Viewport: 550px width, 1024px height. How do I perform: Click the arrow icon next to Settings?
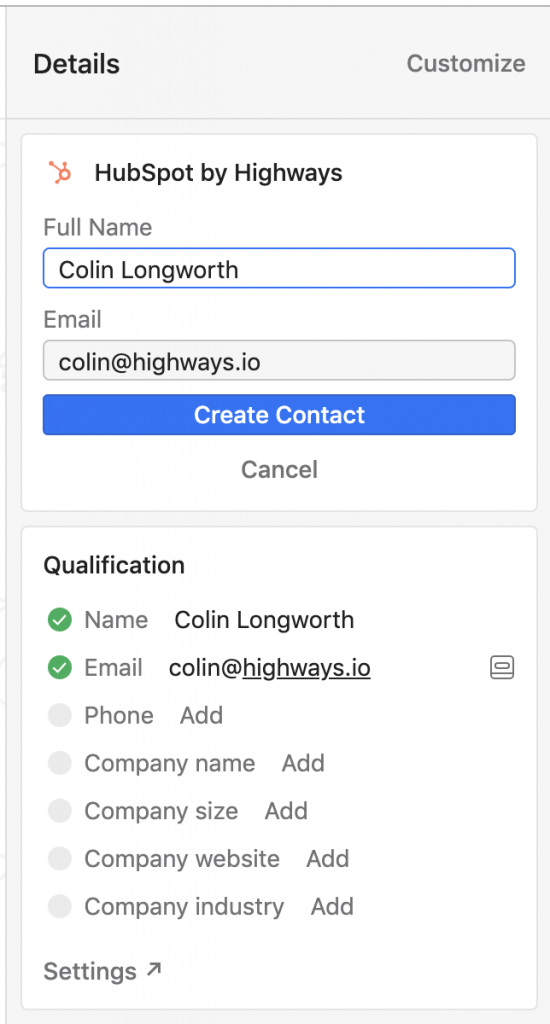154,970
